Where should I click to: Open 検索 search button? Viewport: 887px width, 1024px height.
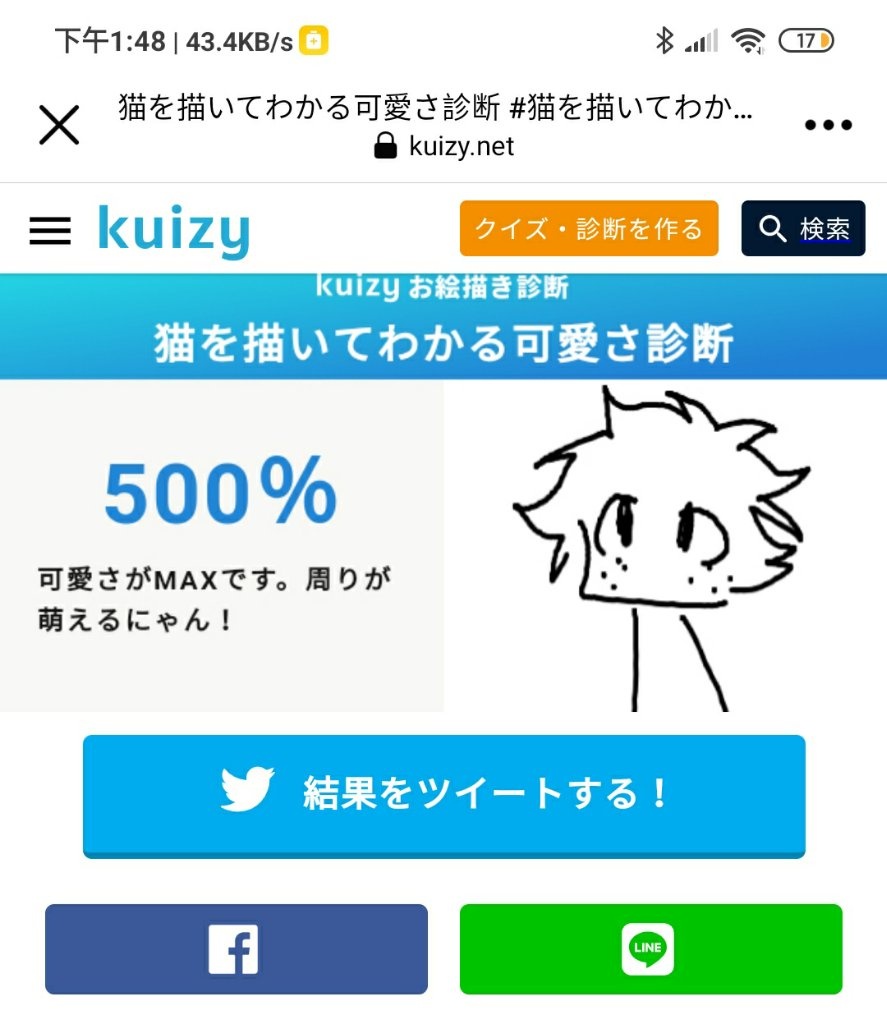pos(803,229)
